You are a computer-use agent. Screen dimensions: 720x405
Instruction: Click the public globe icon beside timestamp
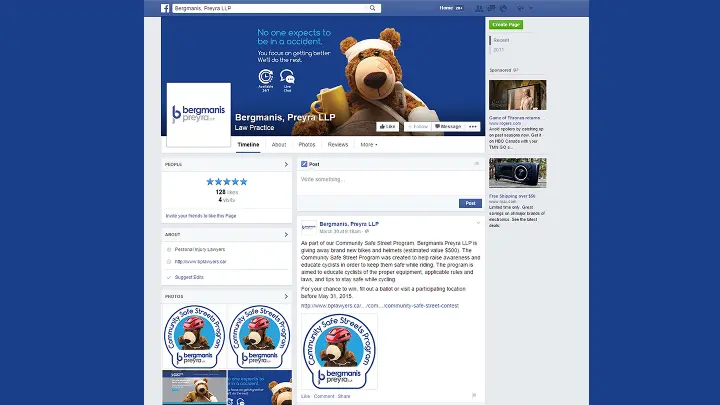pyautogui.click(x=367, y=231)
